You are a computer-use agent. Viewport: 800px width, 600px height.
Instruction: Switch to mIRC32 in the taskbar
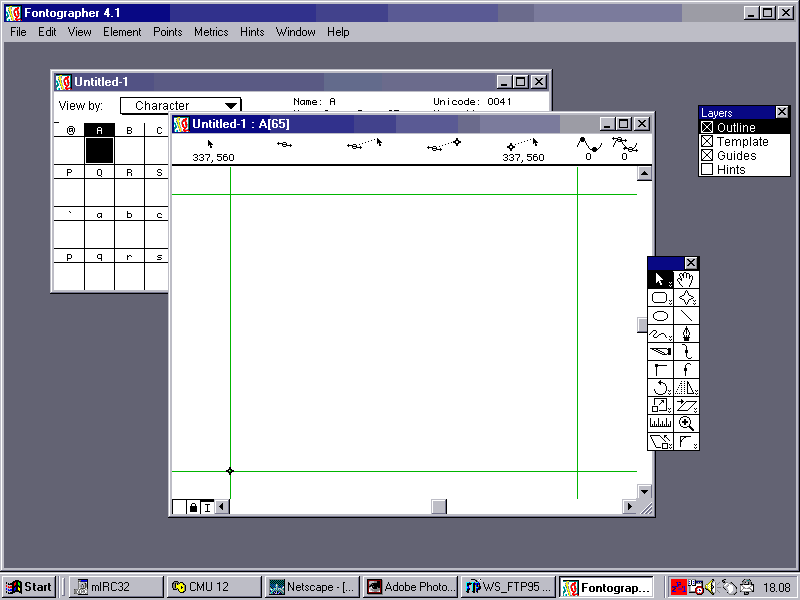[116, 587]
